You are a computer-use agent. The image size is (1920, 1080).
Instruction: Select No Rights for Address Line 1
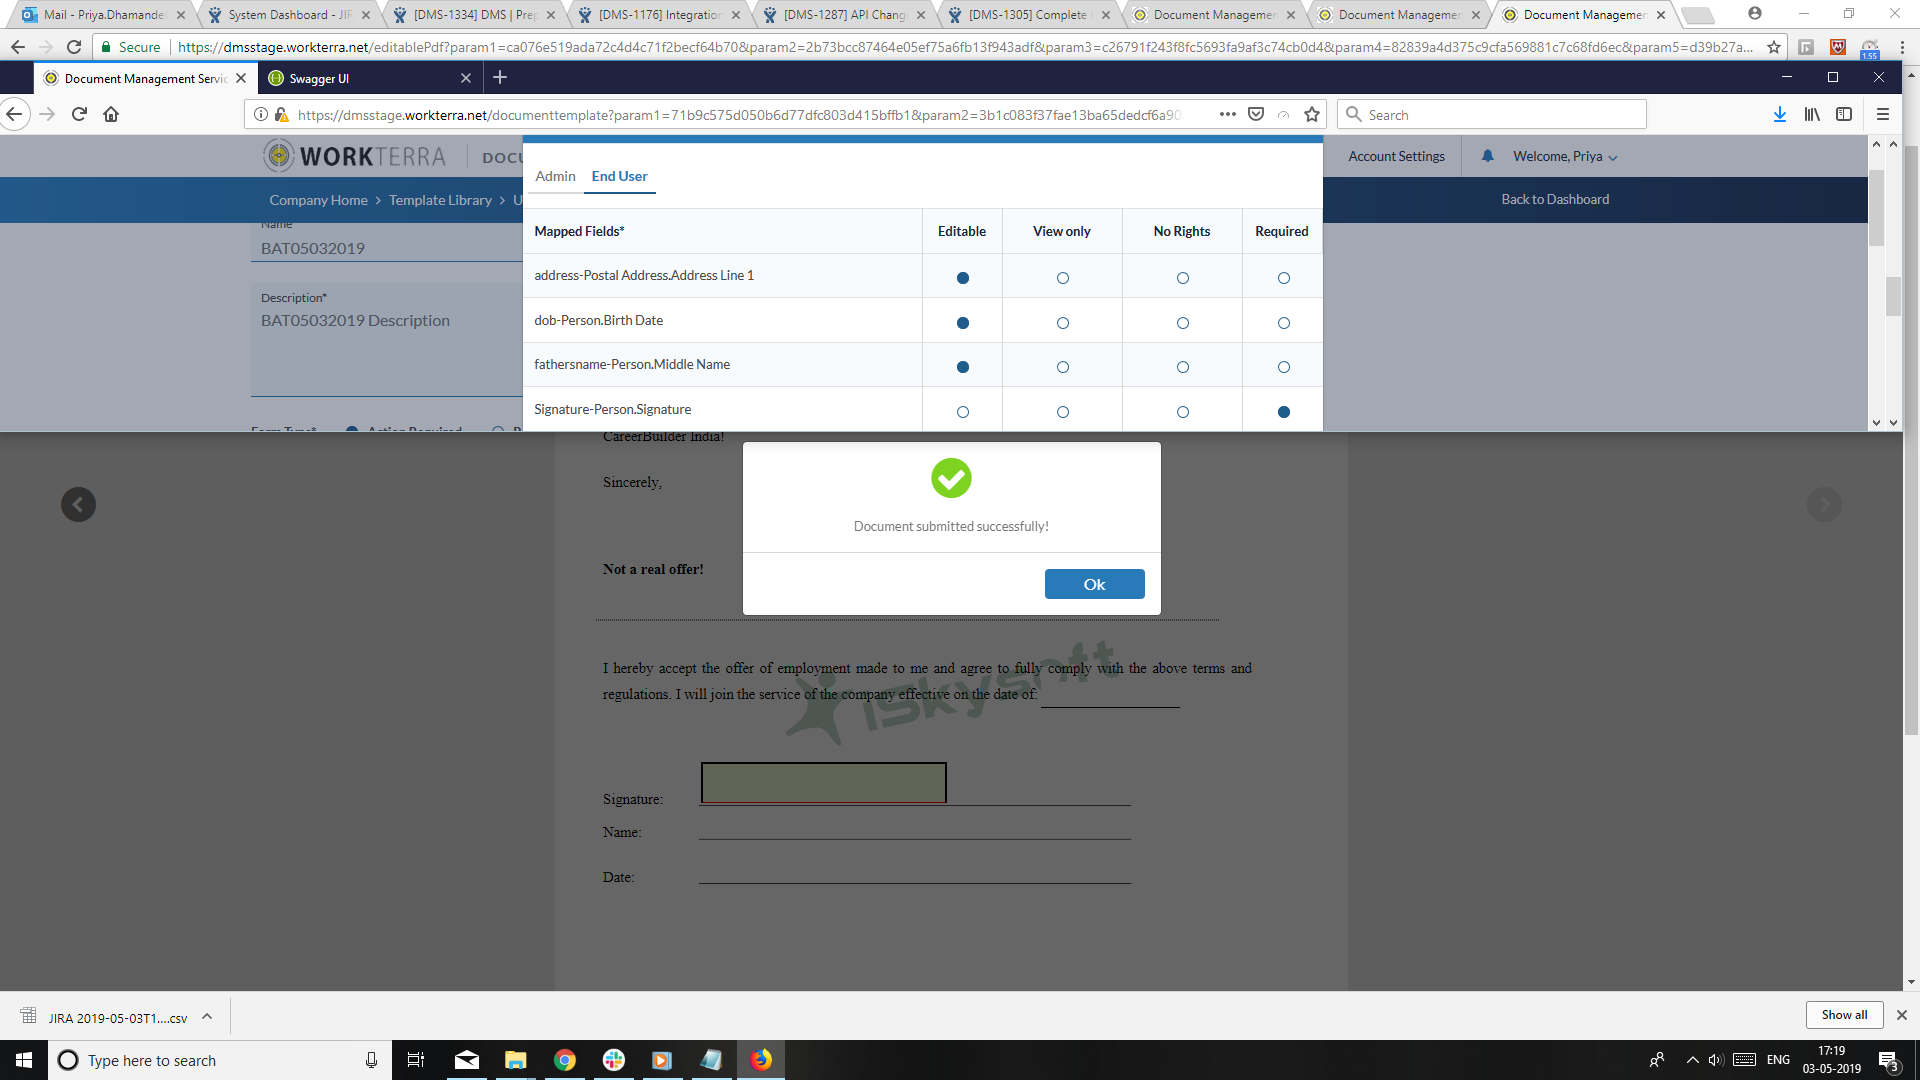click(1182, 278)
